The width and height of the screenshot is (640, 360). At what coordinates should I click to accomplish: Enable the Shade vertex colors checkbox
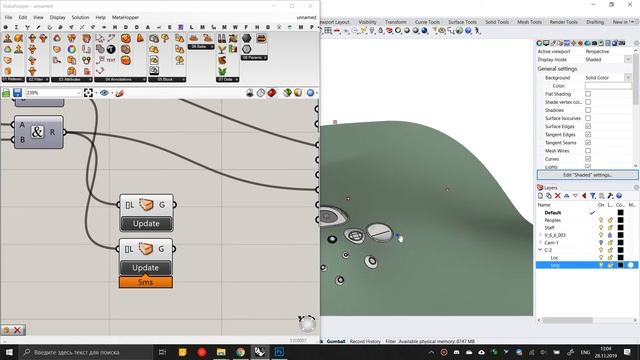[588, 102]
